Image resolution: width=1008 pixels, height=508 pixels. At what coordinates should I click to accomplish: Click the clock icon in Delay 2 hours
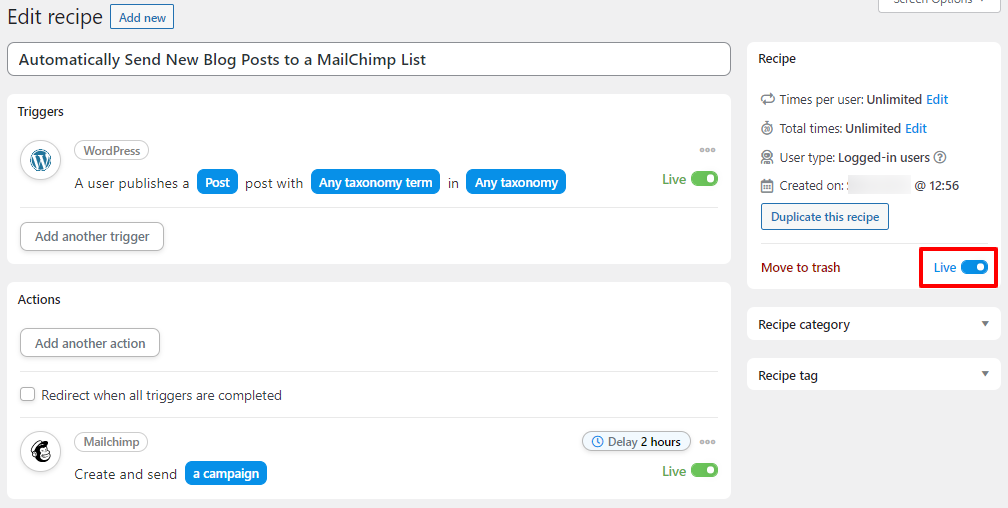click(598, 442)
